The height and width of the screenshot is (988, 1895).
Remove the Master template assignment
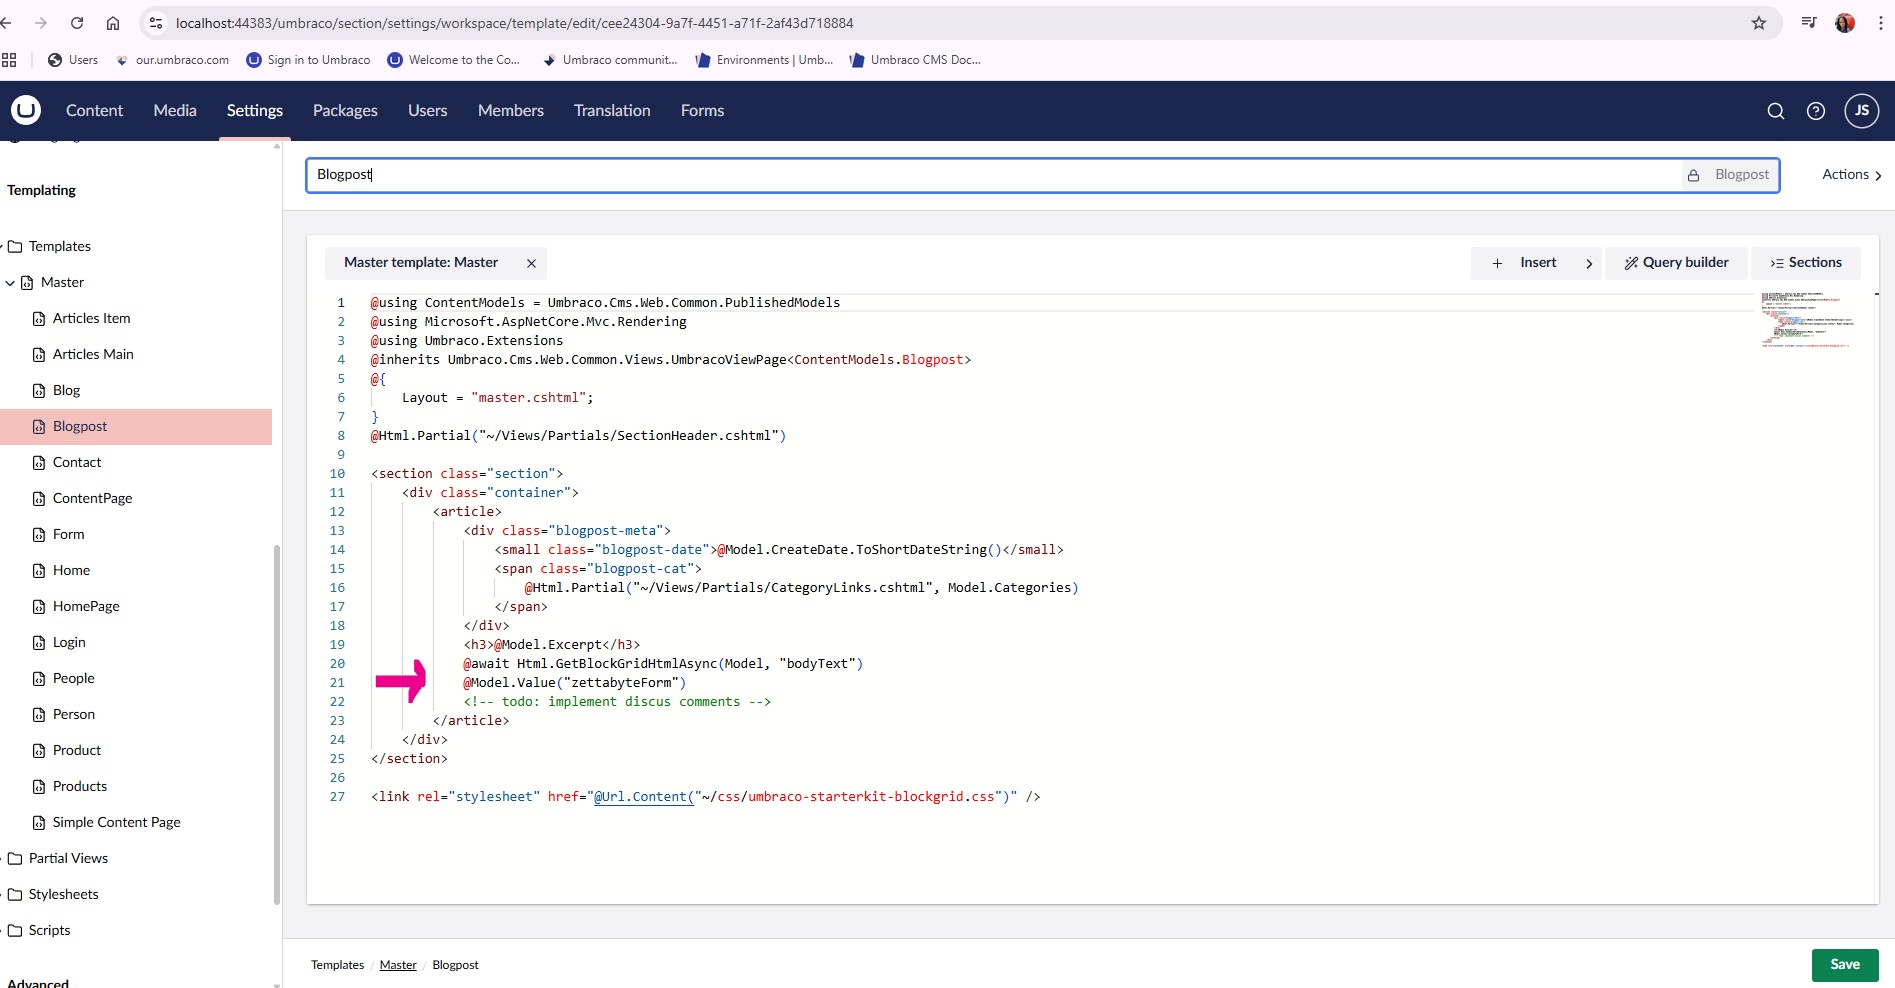click(531, 263)
